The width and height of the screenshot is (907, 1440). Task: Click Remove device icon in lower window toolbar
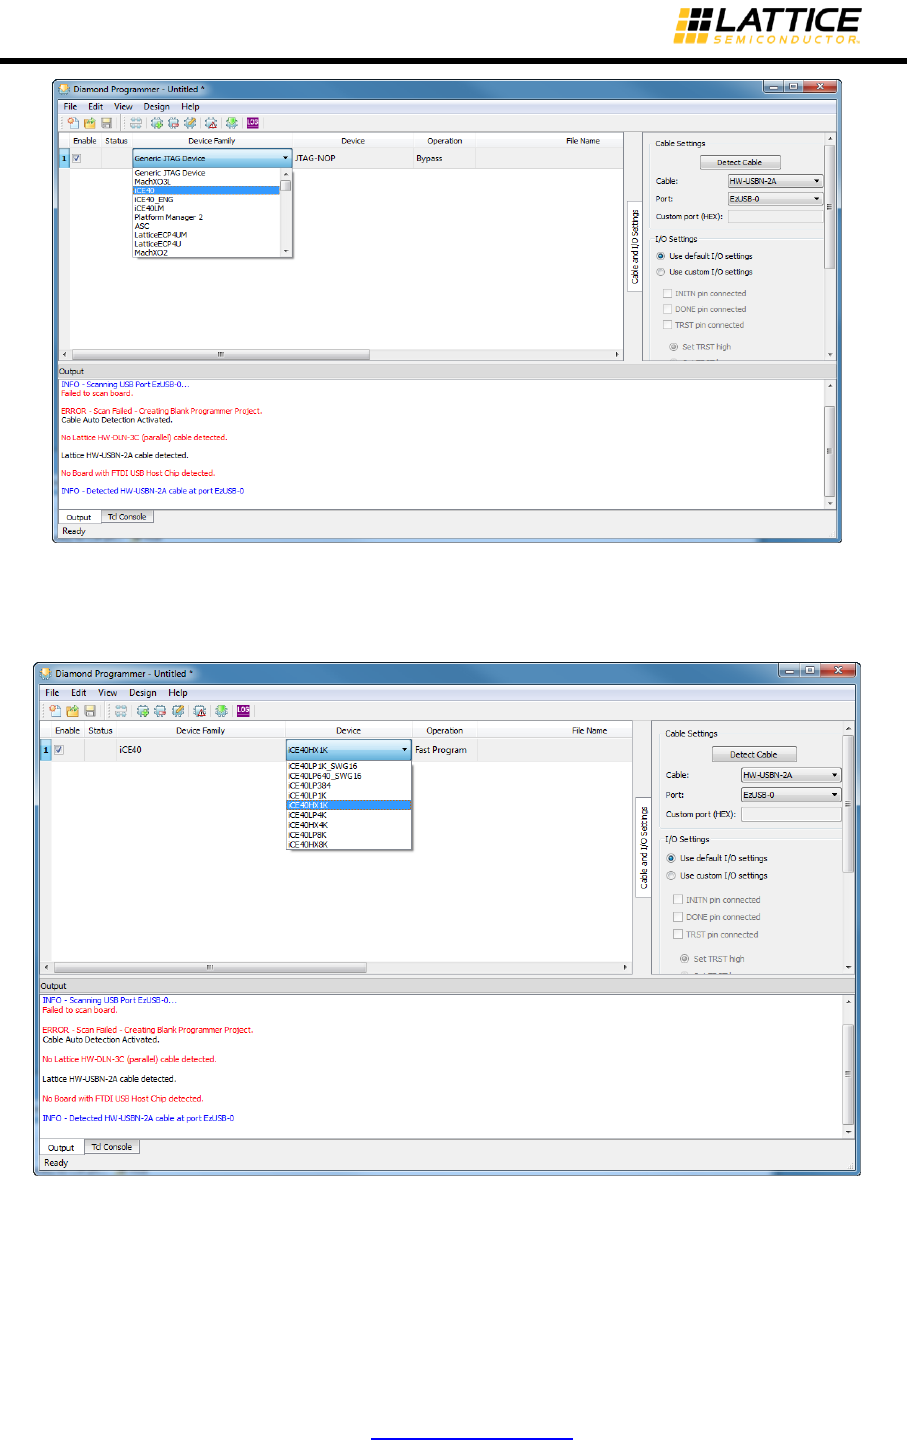[160, 711]
